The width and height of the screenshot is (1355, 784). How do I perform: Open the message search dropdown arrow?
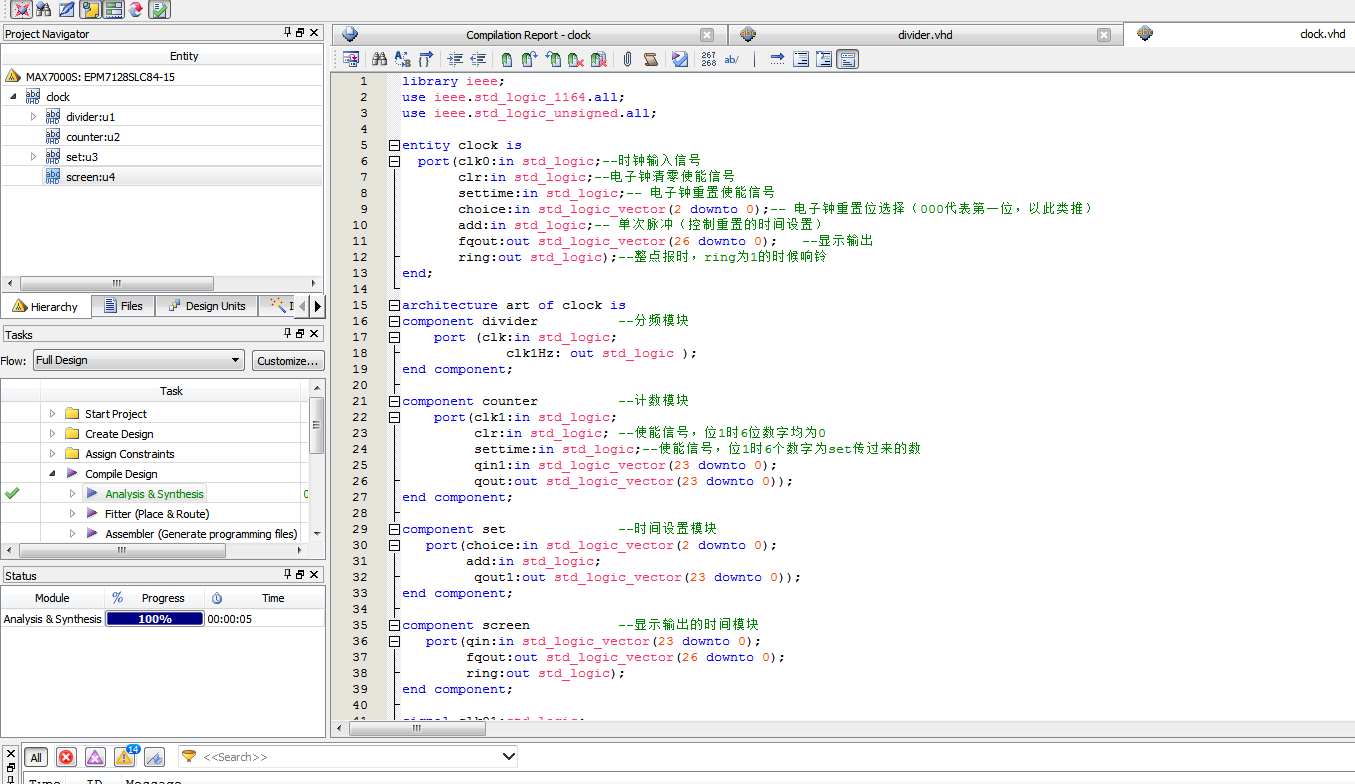coord(508,757)
